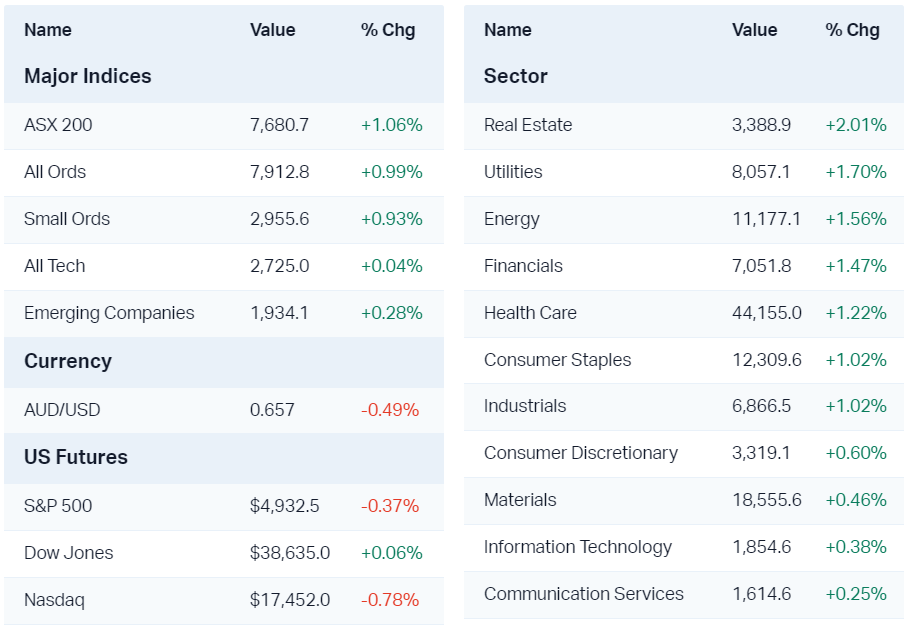View Emerging Companies index details
907x628 pixels.
coord(109,313)
